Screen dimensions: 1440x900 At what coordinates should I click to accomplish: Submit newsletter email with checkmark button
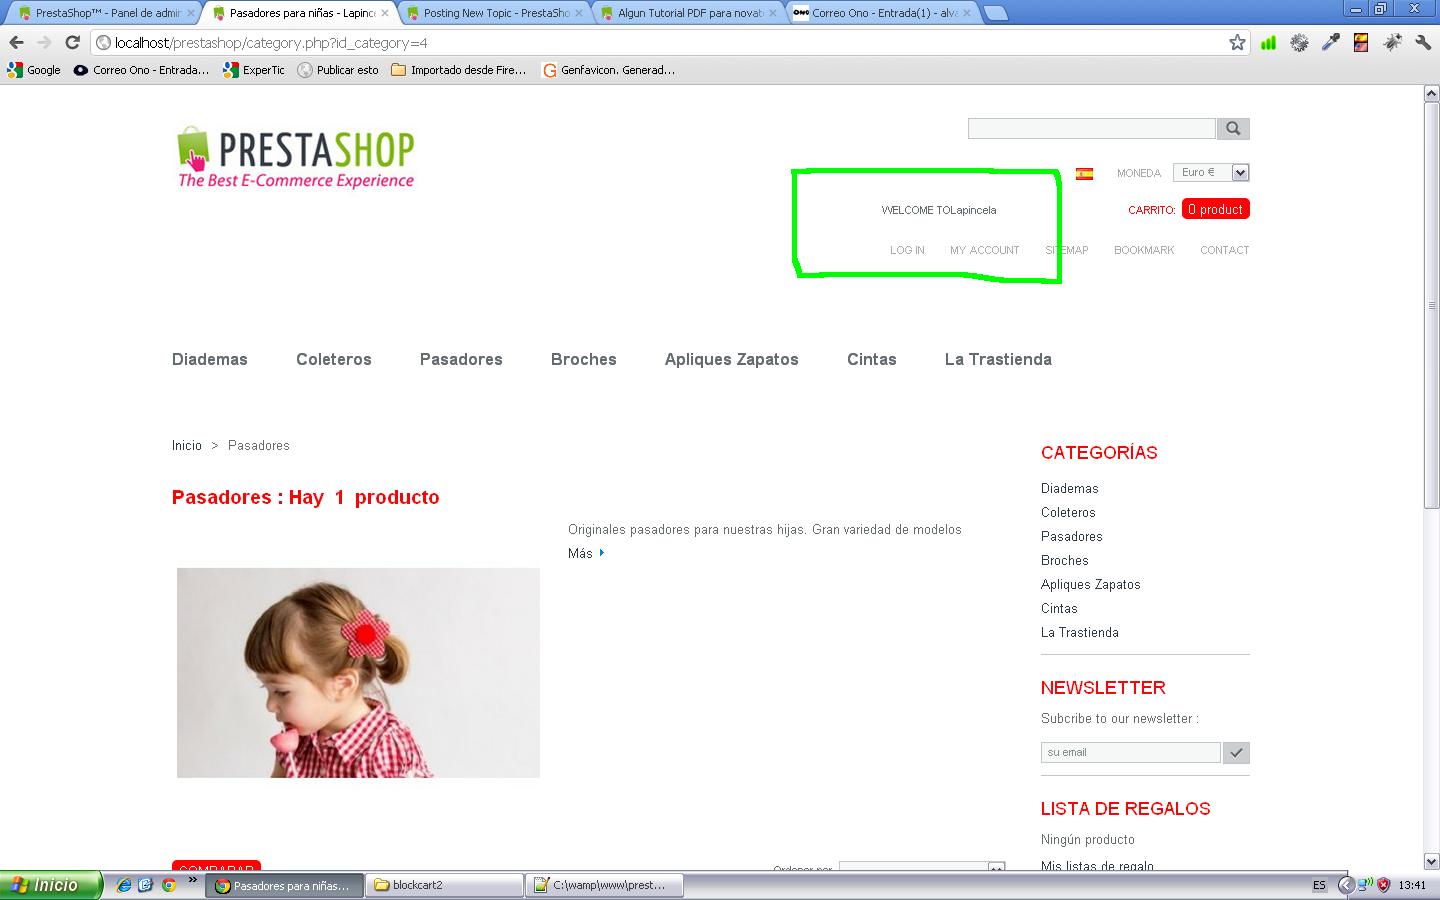[1236, 752]
